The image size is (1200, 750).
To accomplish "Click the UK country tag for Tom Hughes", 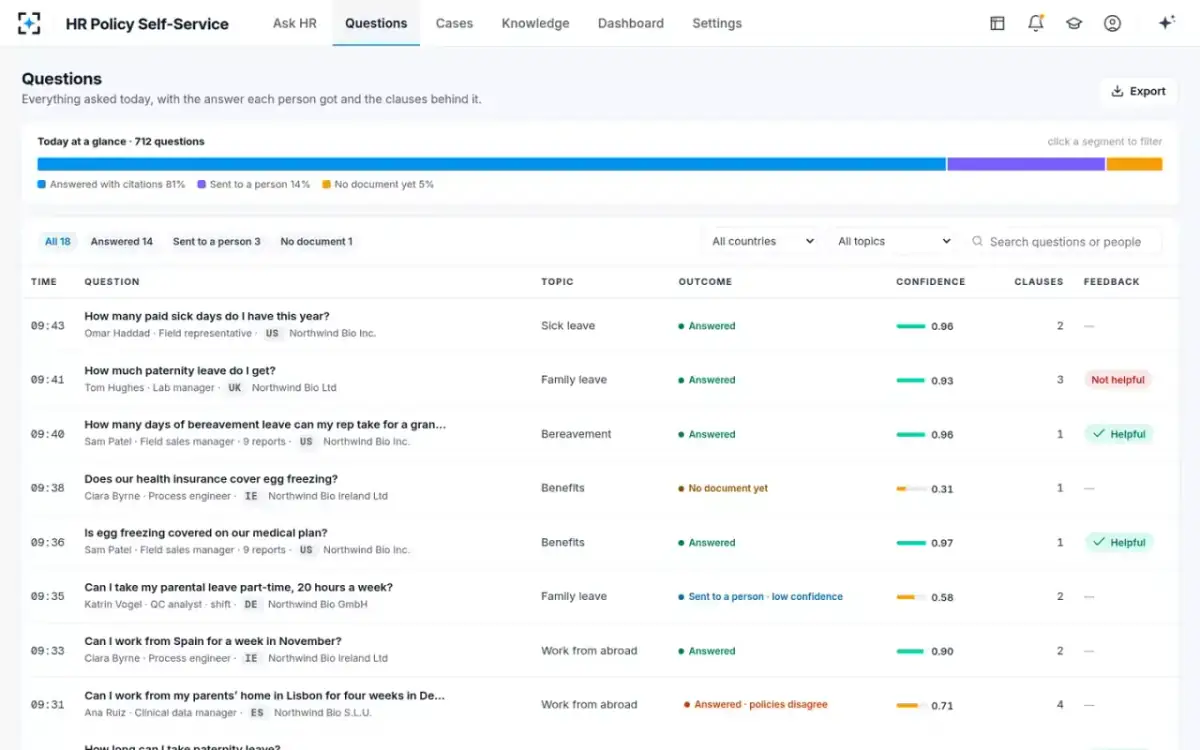I will pos(235,387).
